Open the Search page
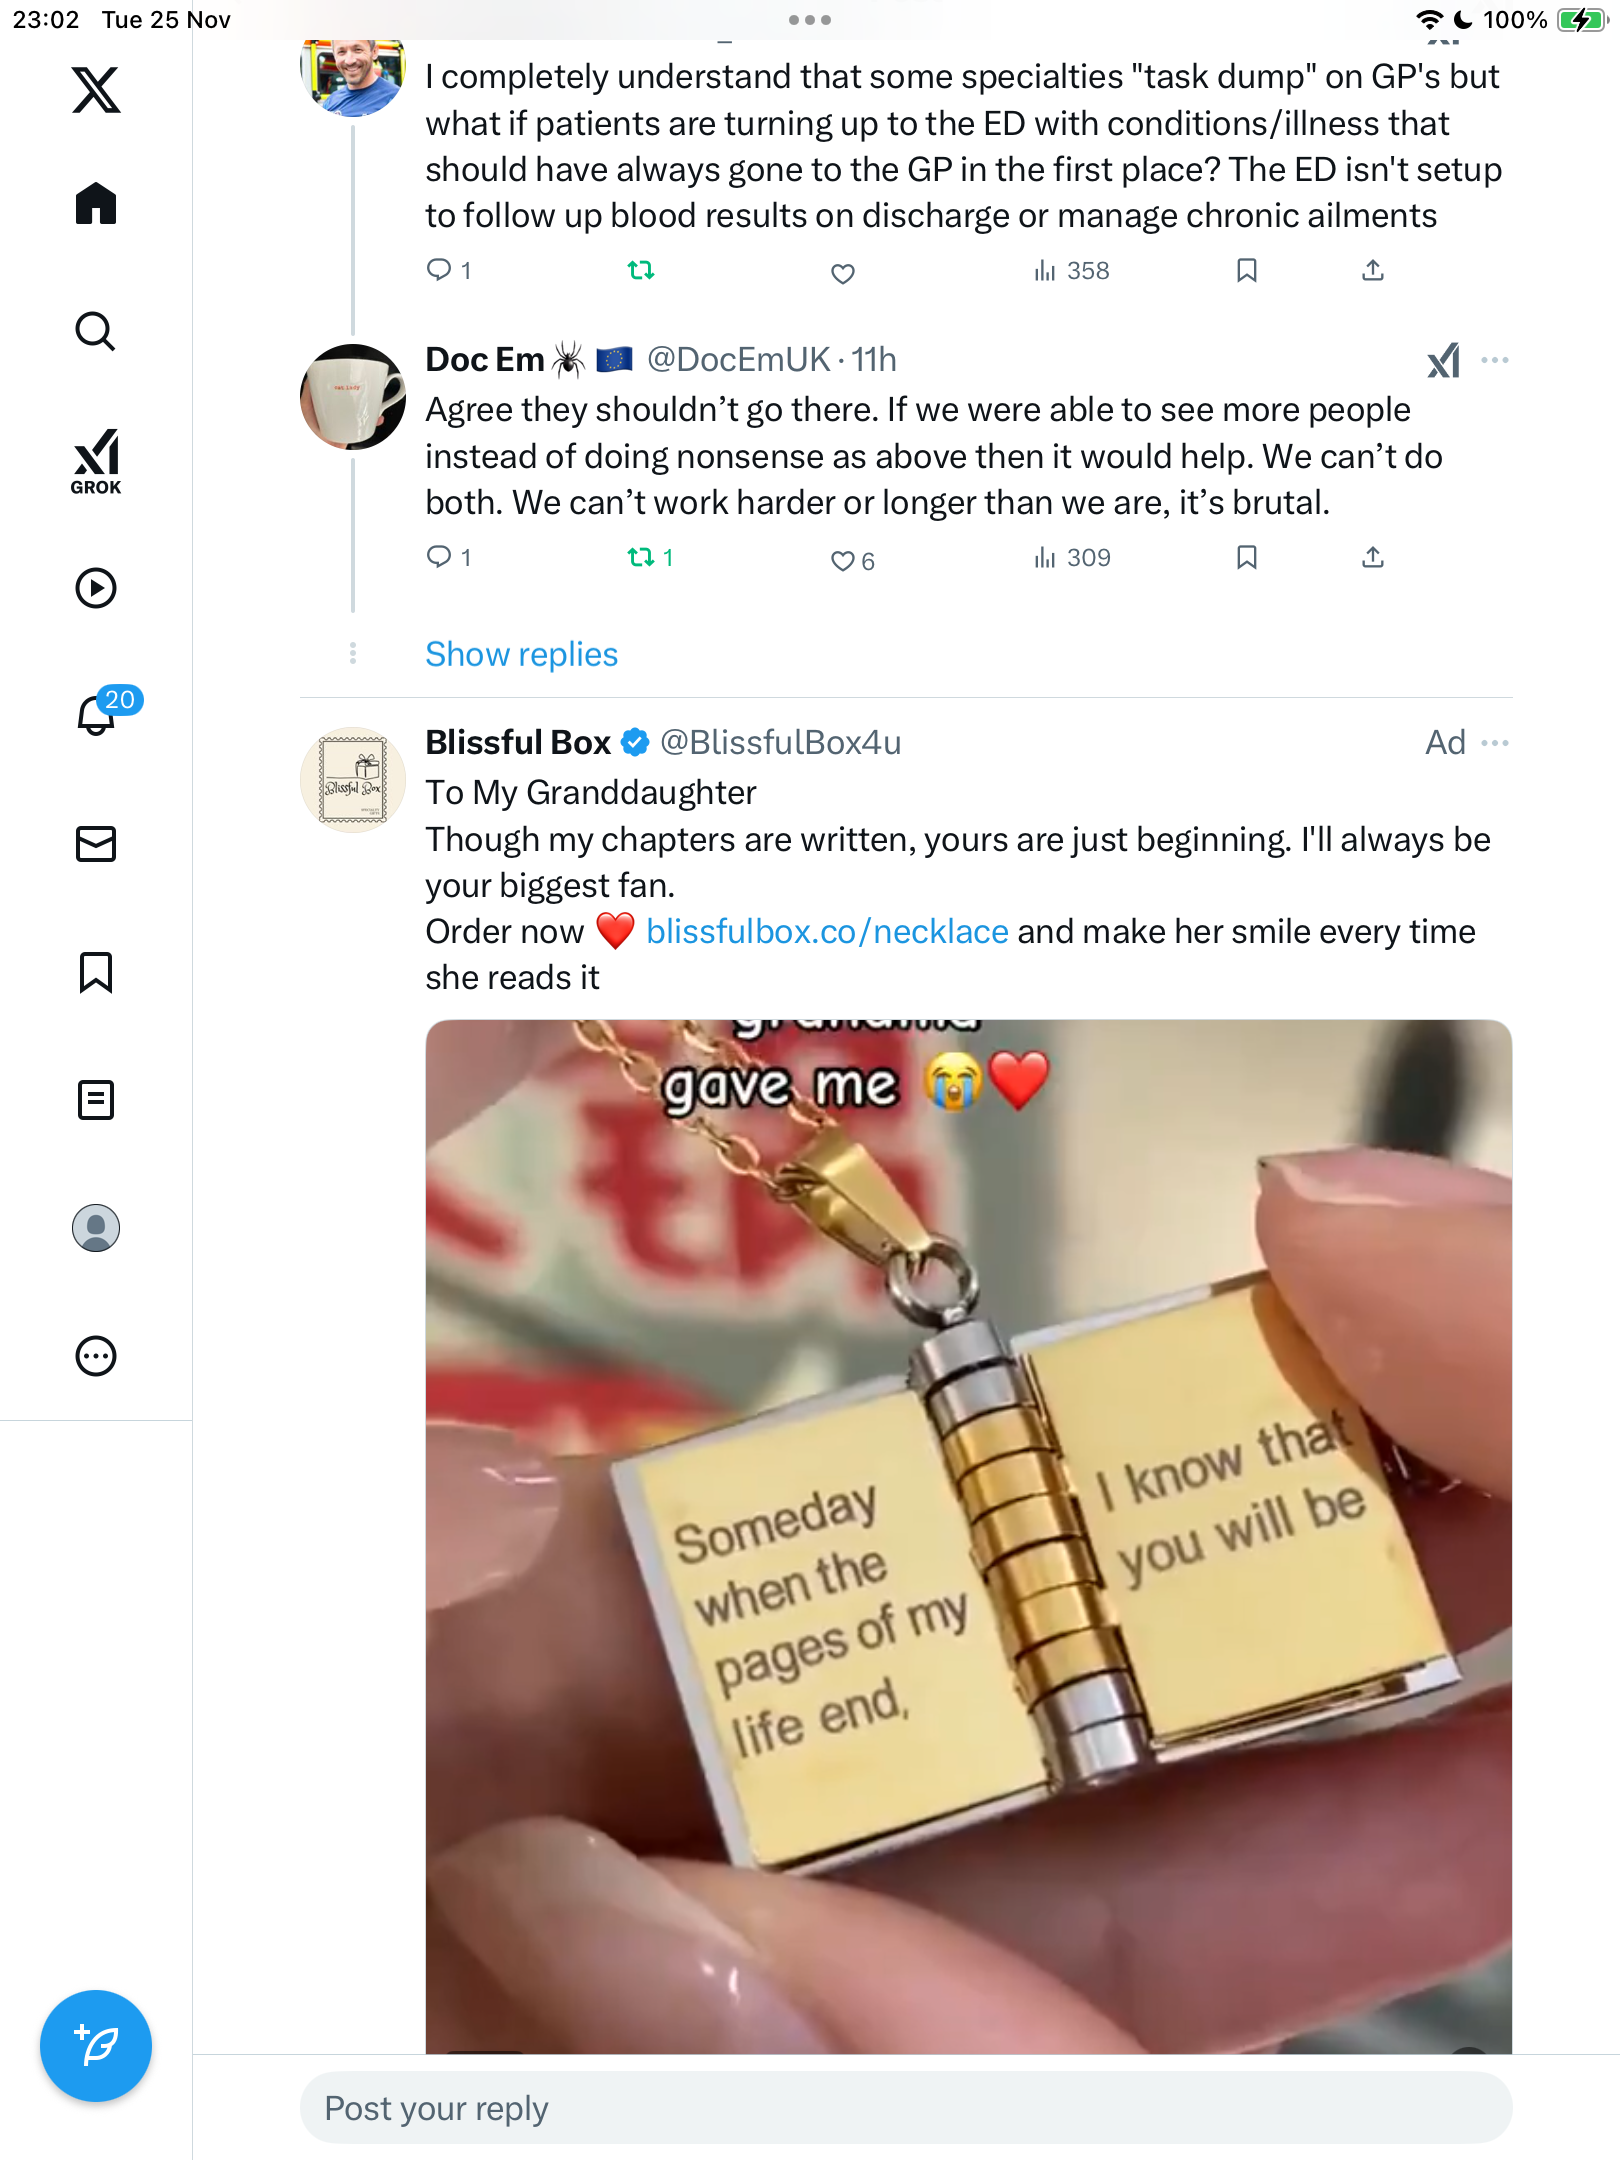Image resolution: width=1620 pixels, height=2160 pixels. point(96,332)
